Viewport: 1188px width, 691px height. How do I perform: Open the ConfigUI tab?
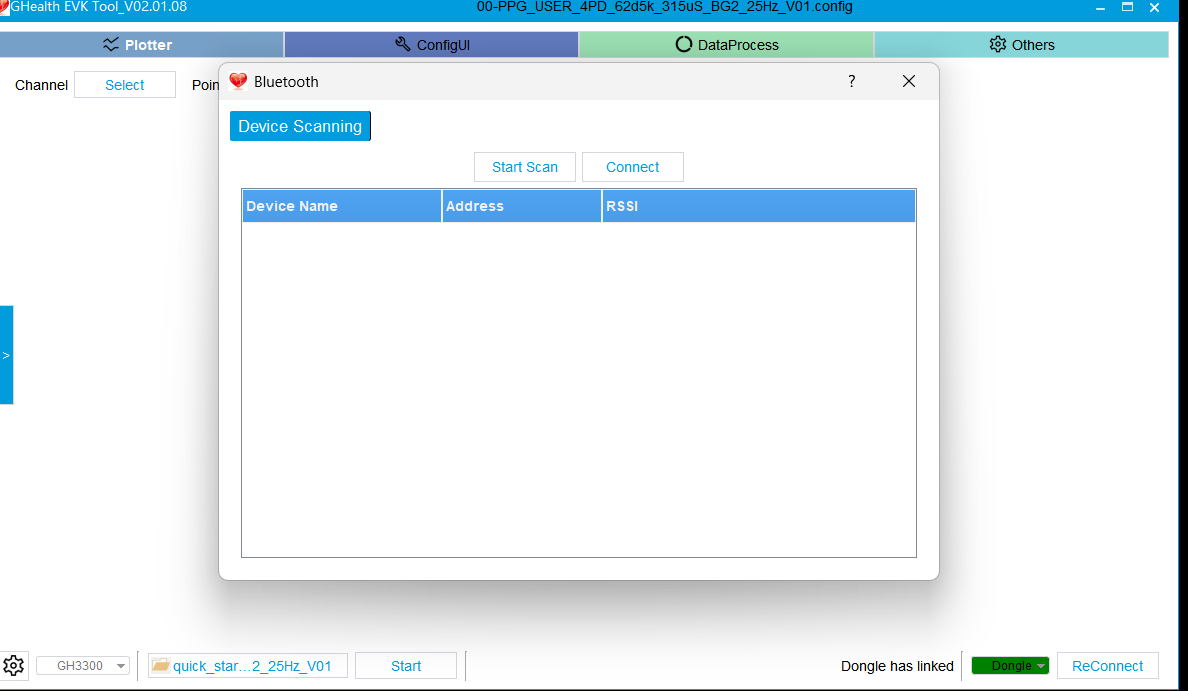(x=431, y=45)
